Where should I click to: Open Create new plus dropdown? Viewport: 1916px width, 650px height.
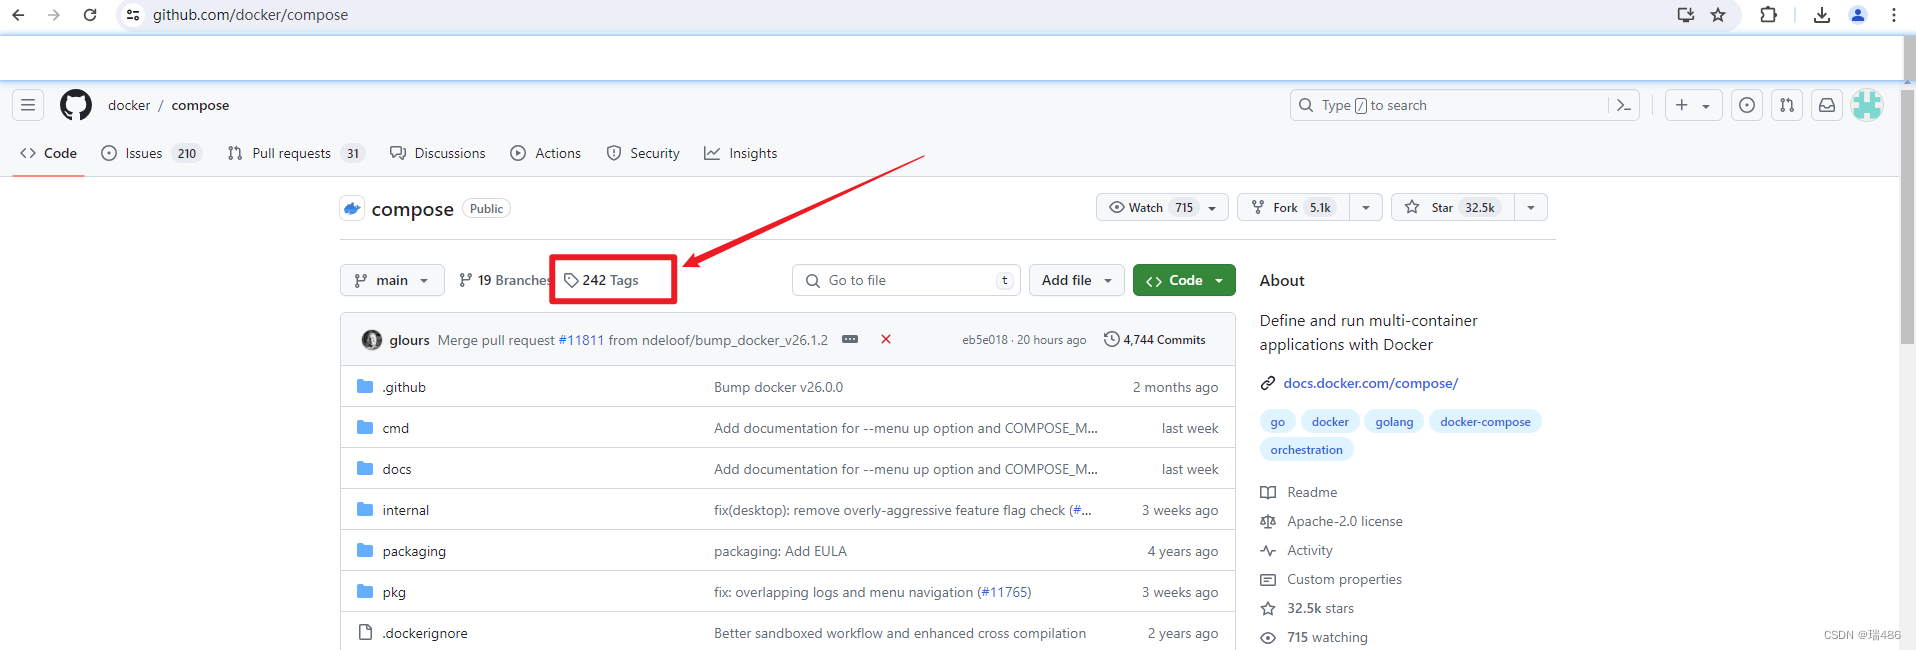1693,105
